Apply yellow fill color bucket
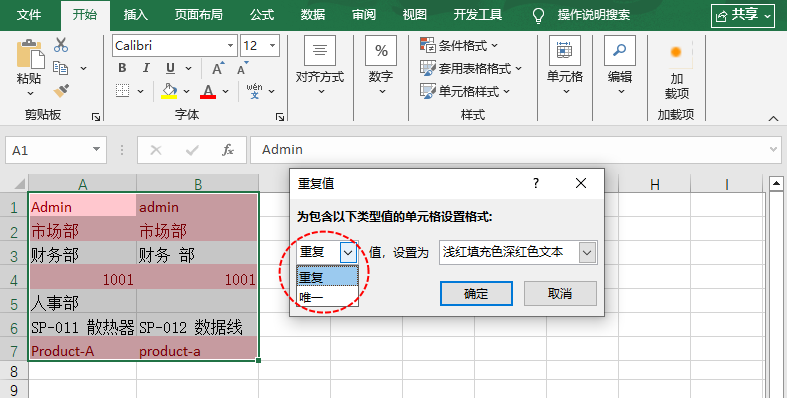Image resolution: width=787 pixels, height=398 pixels. pos(169,91)
